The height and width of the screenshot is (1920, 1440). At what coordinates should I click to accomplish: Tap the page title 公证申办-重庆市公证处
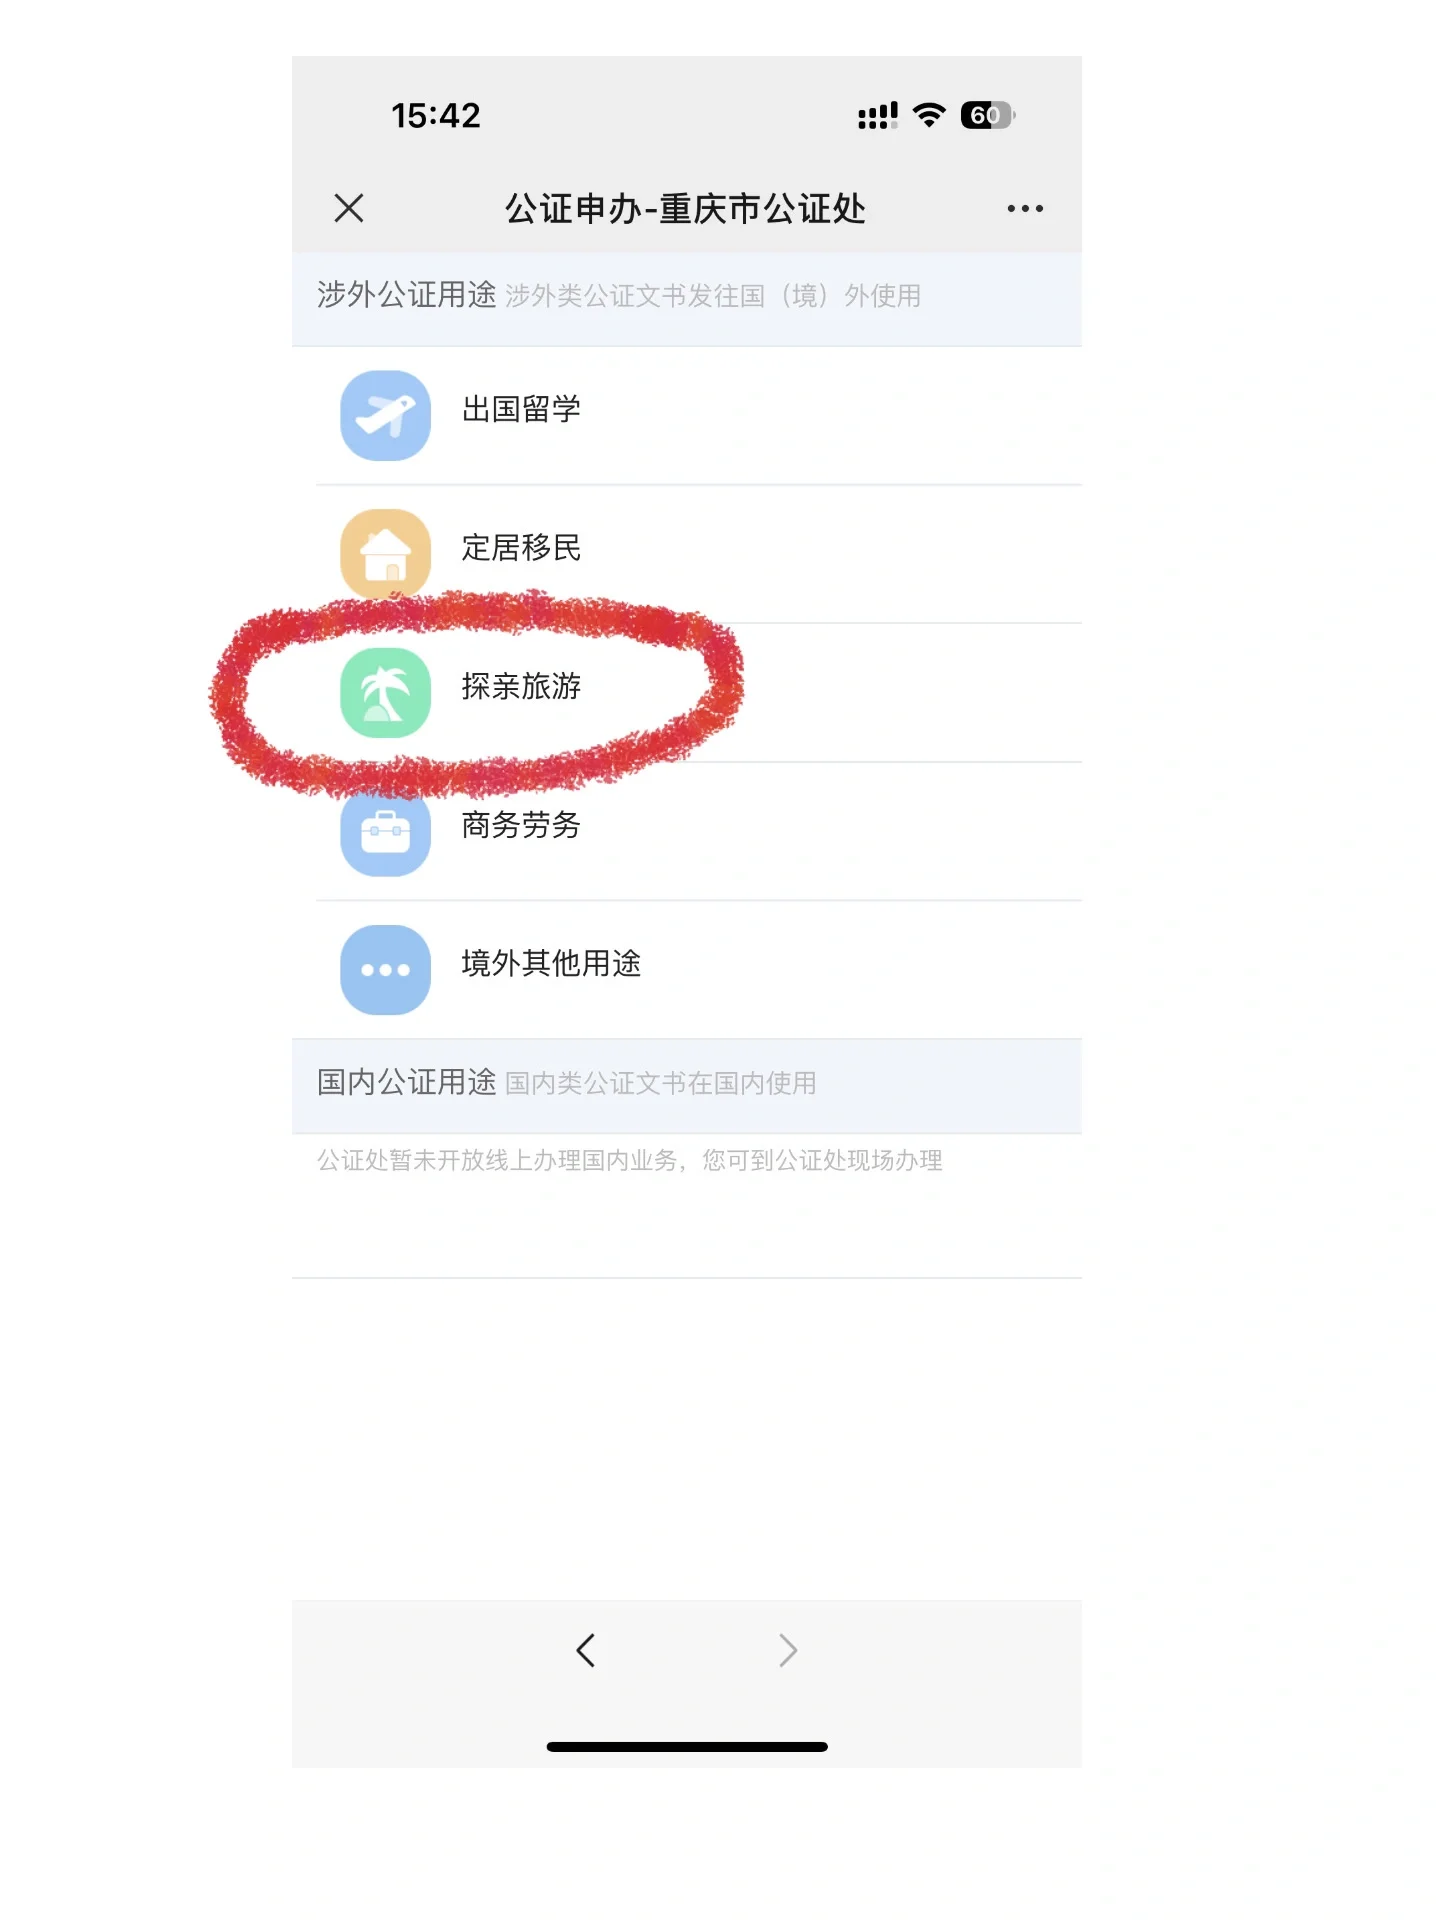click(685, 208)
